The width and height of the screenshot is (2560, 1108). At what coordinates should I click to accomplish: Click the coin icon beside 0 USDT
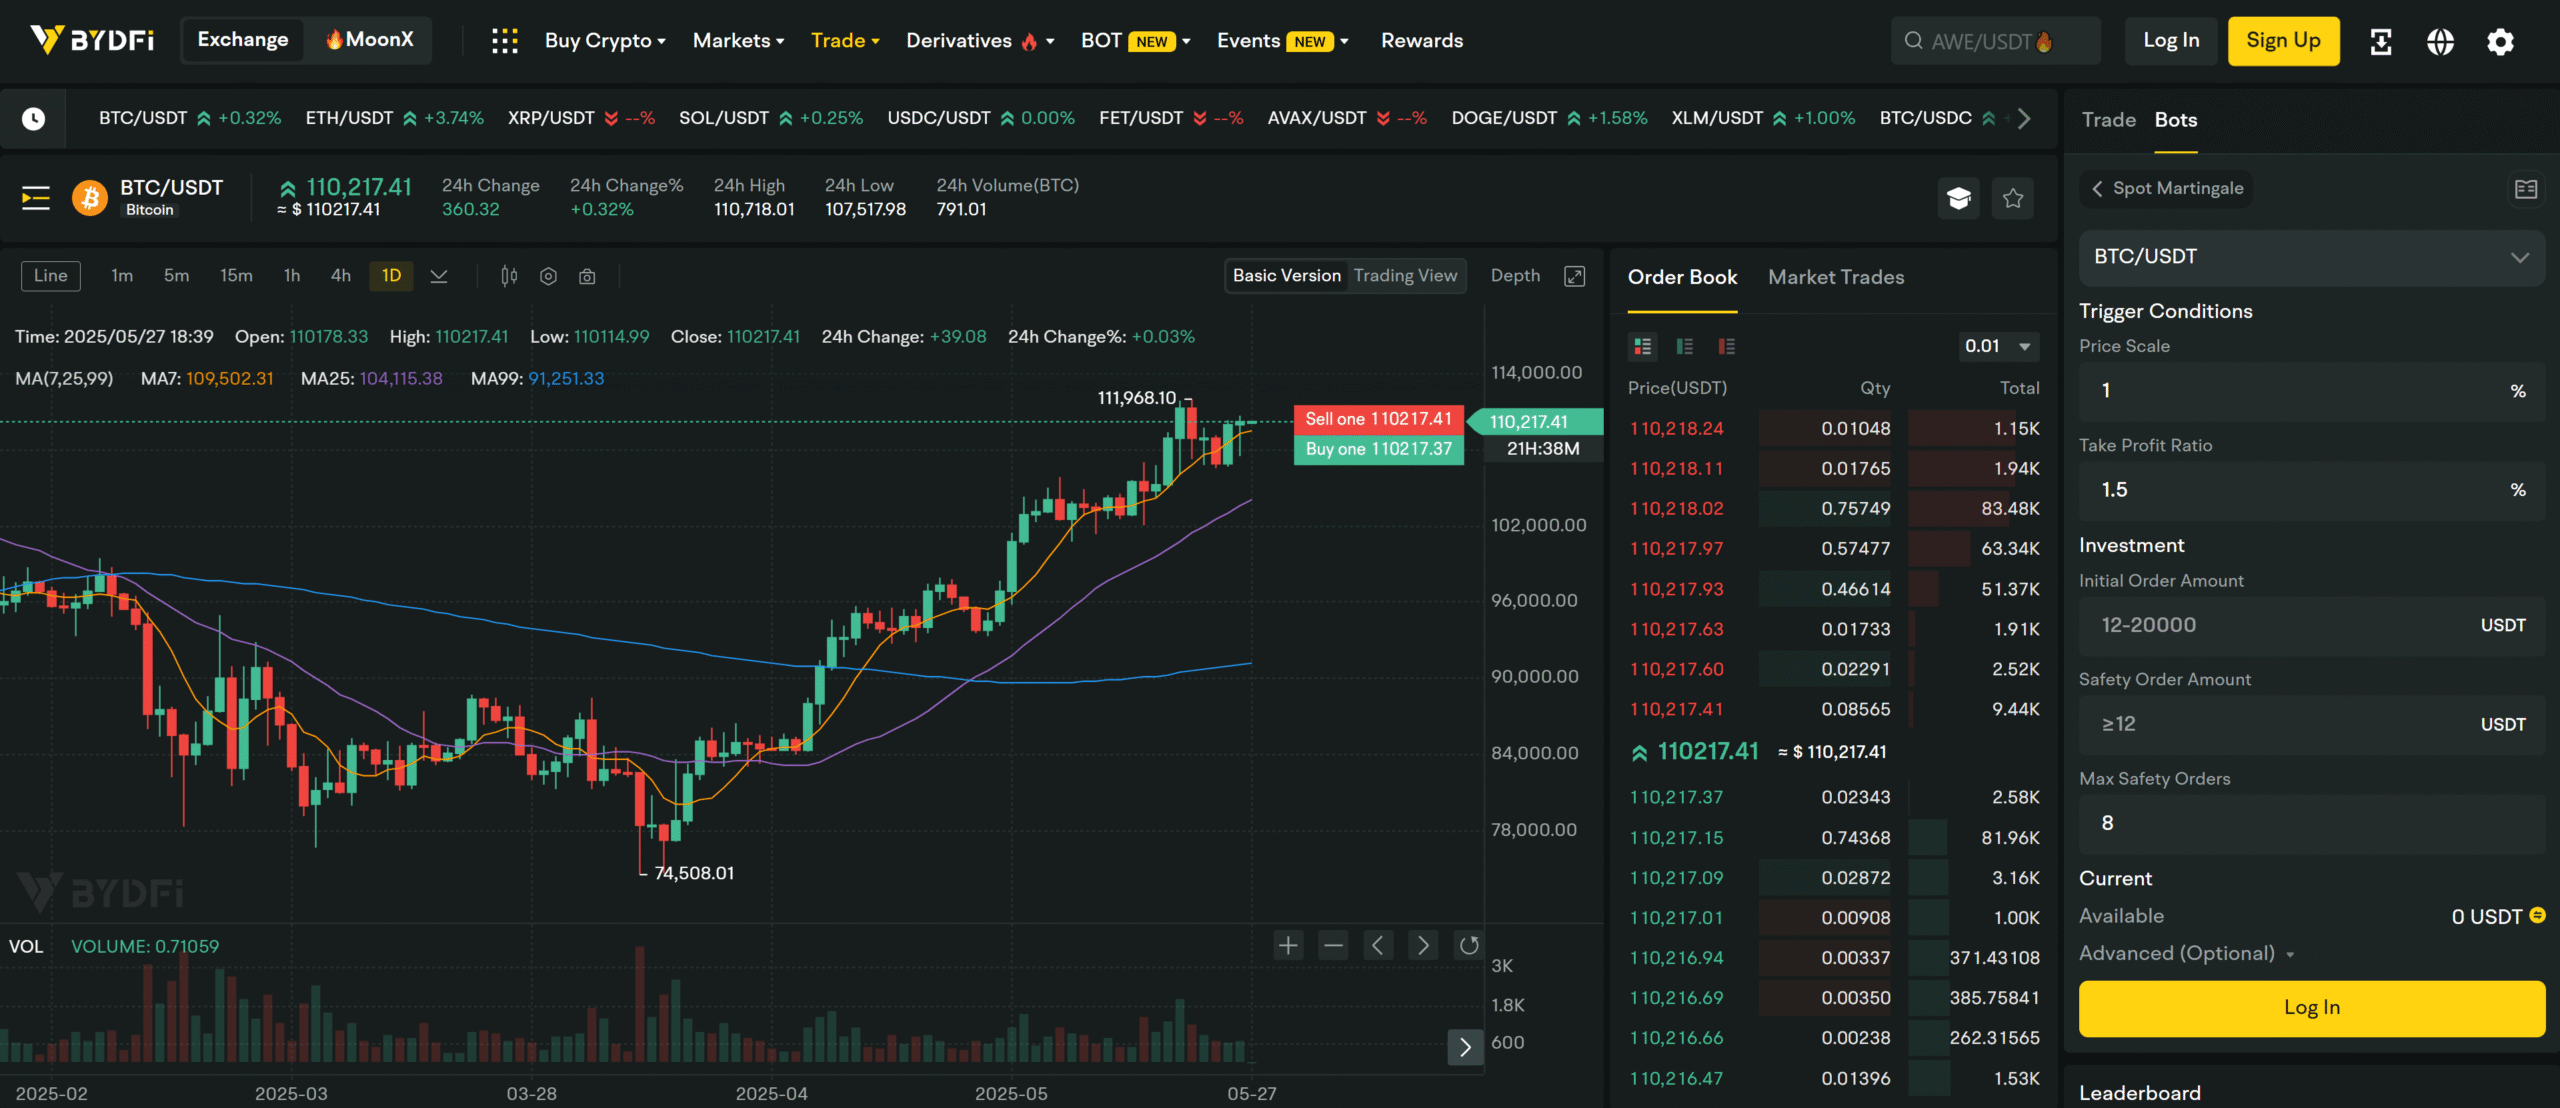coord(2537,915)
